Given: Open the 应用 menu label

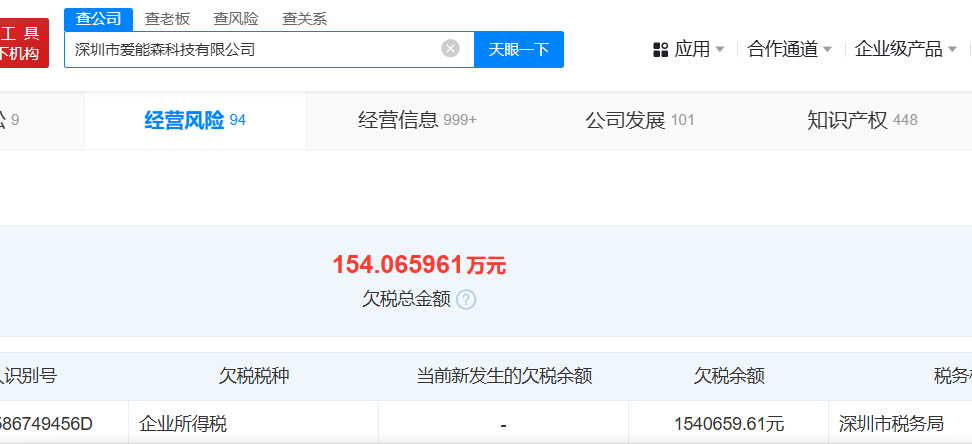Looking at the screenshot, I should [692, 49].
